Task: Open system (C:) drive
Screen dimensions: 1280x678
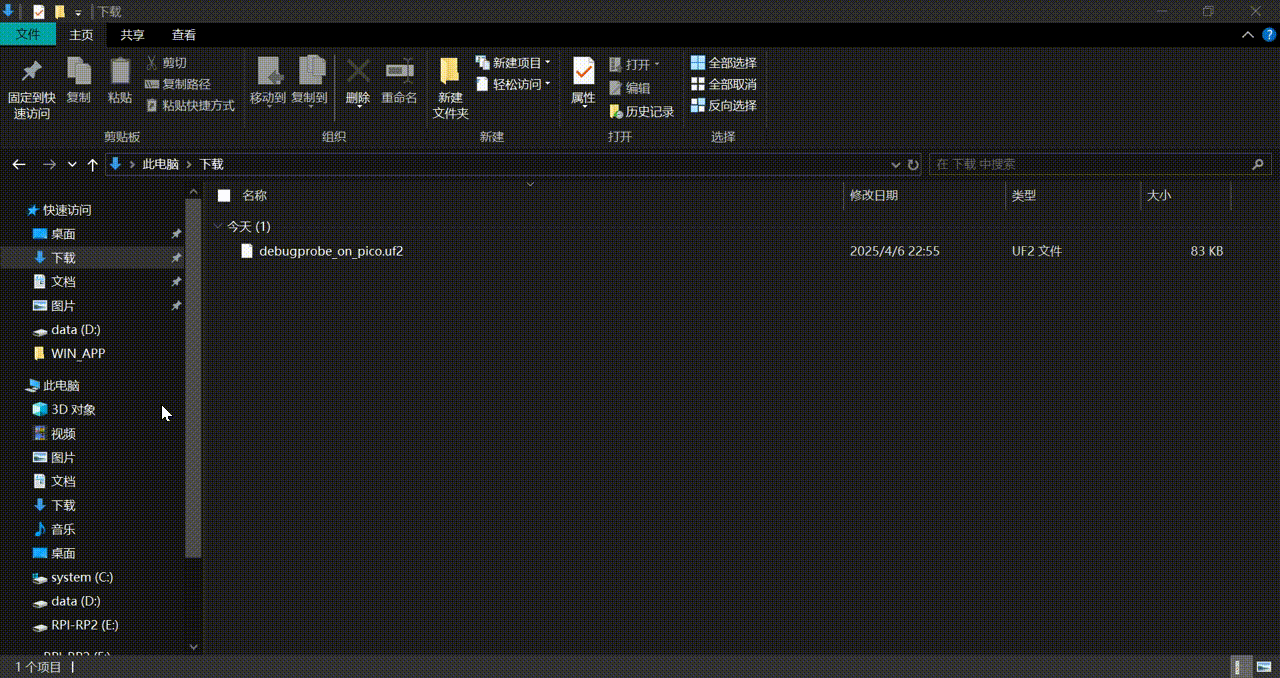Action: [82, 578]
